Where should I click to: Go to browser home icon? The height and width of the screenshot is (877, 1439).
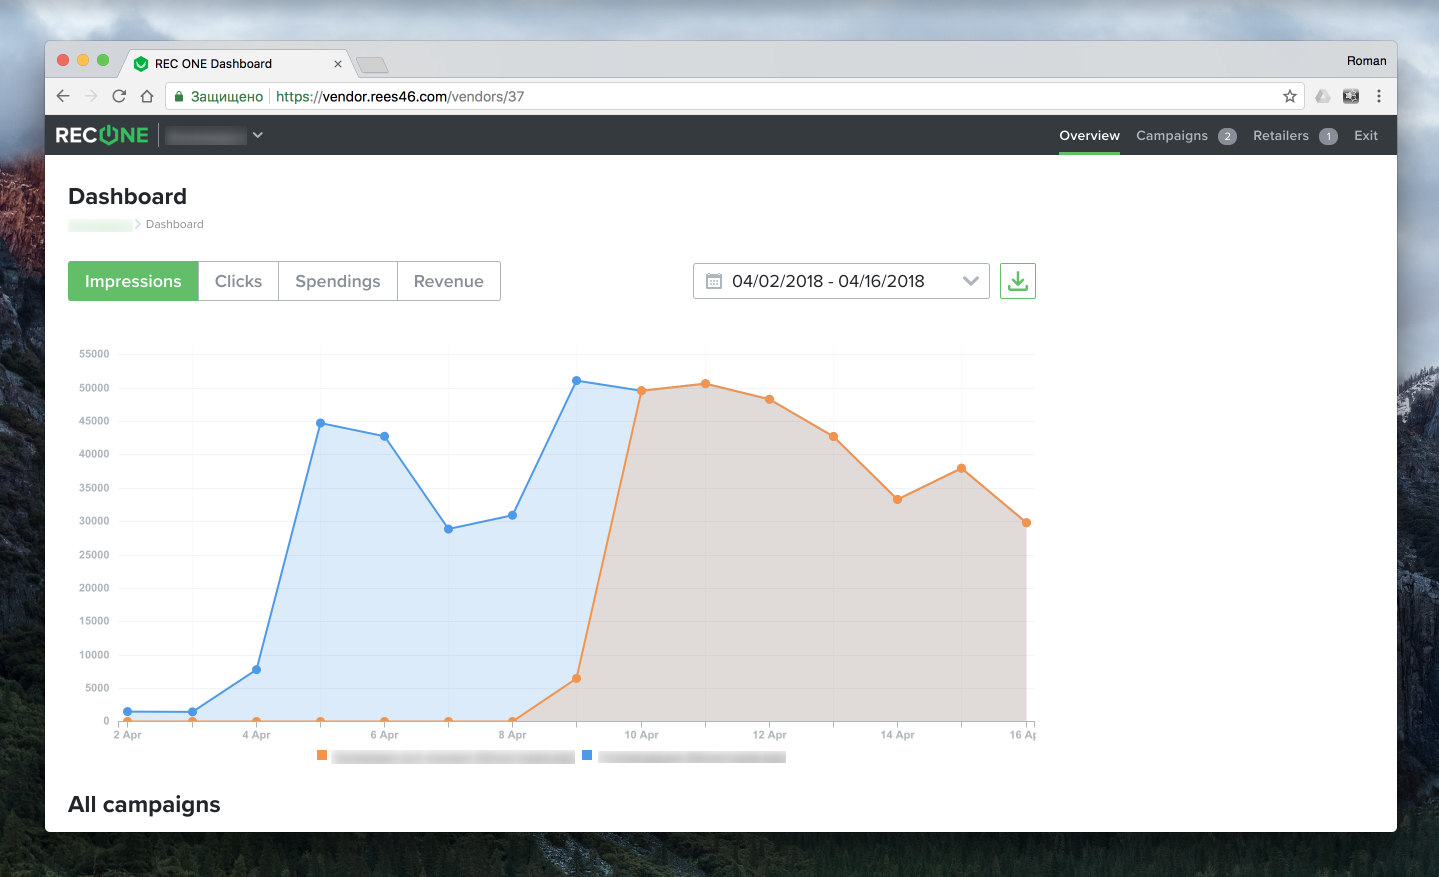click(147, 96)
